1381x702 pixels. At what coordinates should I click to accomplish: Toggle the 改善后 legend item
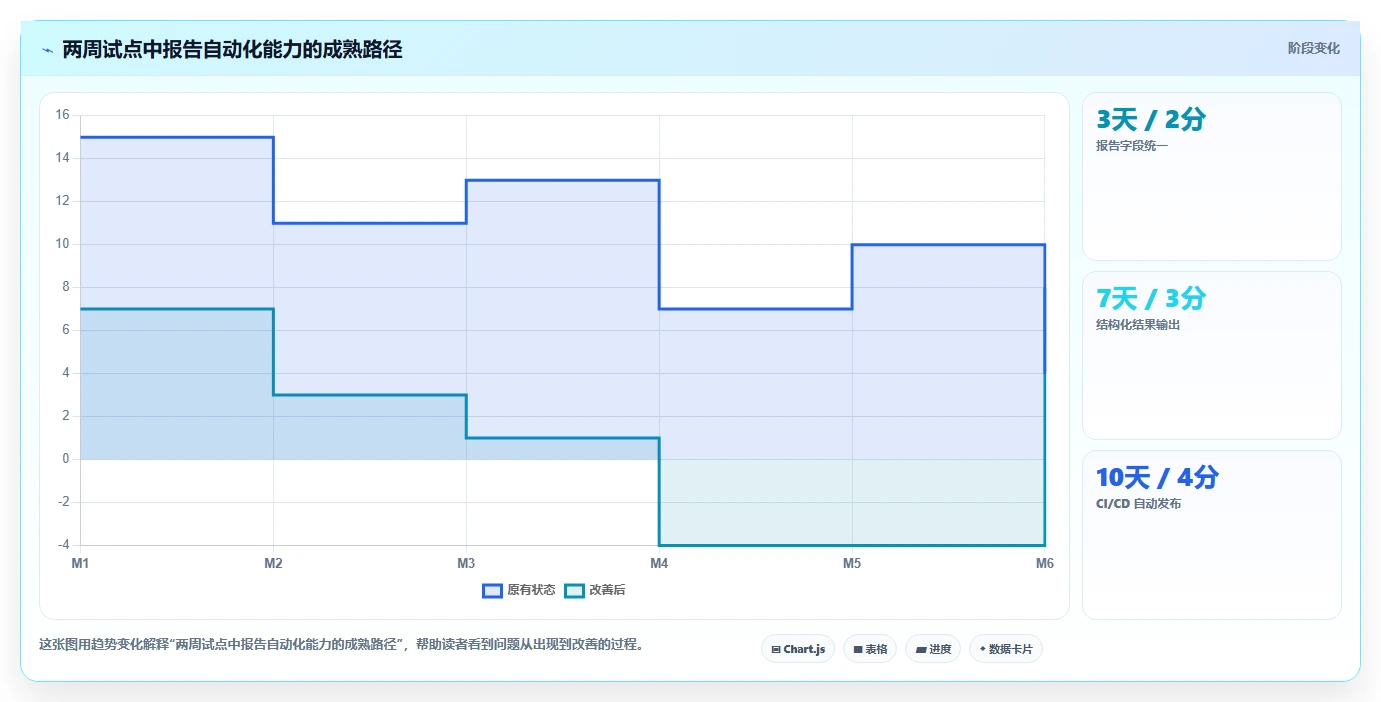click(595, 590)
